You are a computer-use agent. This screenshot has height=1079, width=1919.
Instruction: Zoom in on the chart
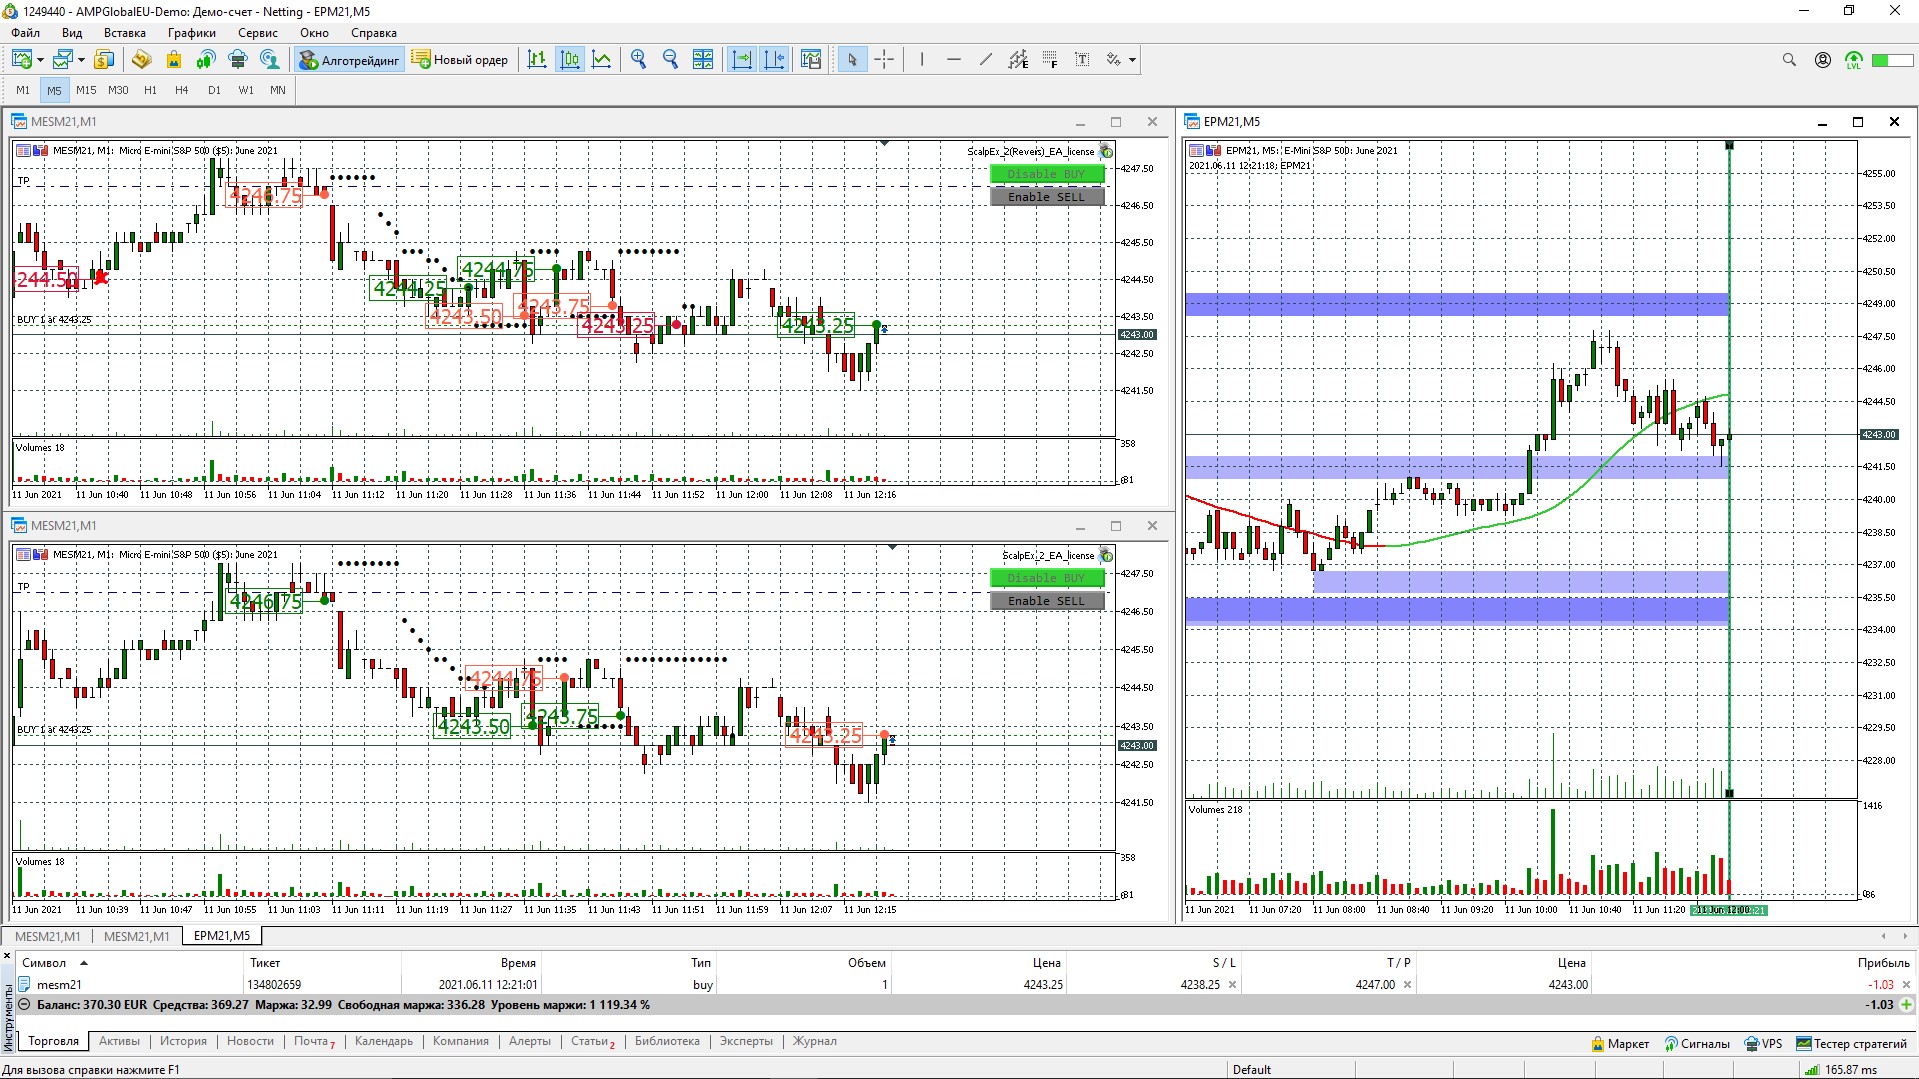click(x=639, y=60)
